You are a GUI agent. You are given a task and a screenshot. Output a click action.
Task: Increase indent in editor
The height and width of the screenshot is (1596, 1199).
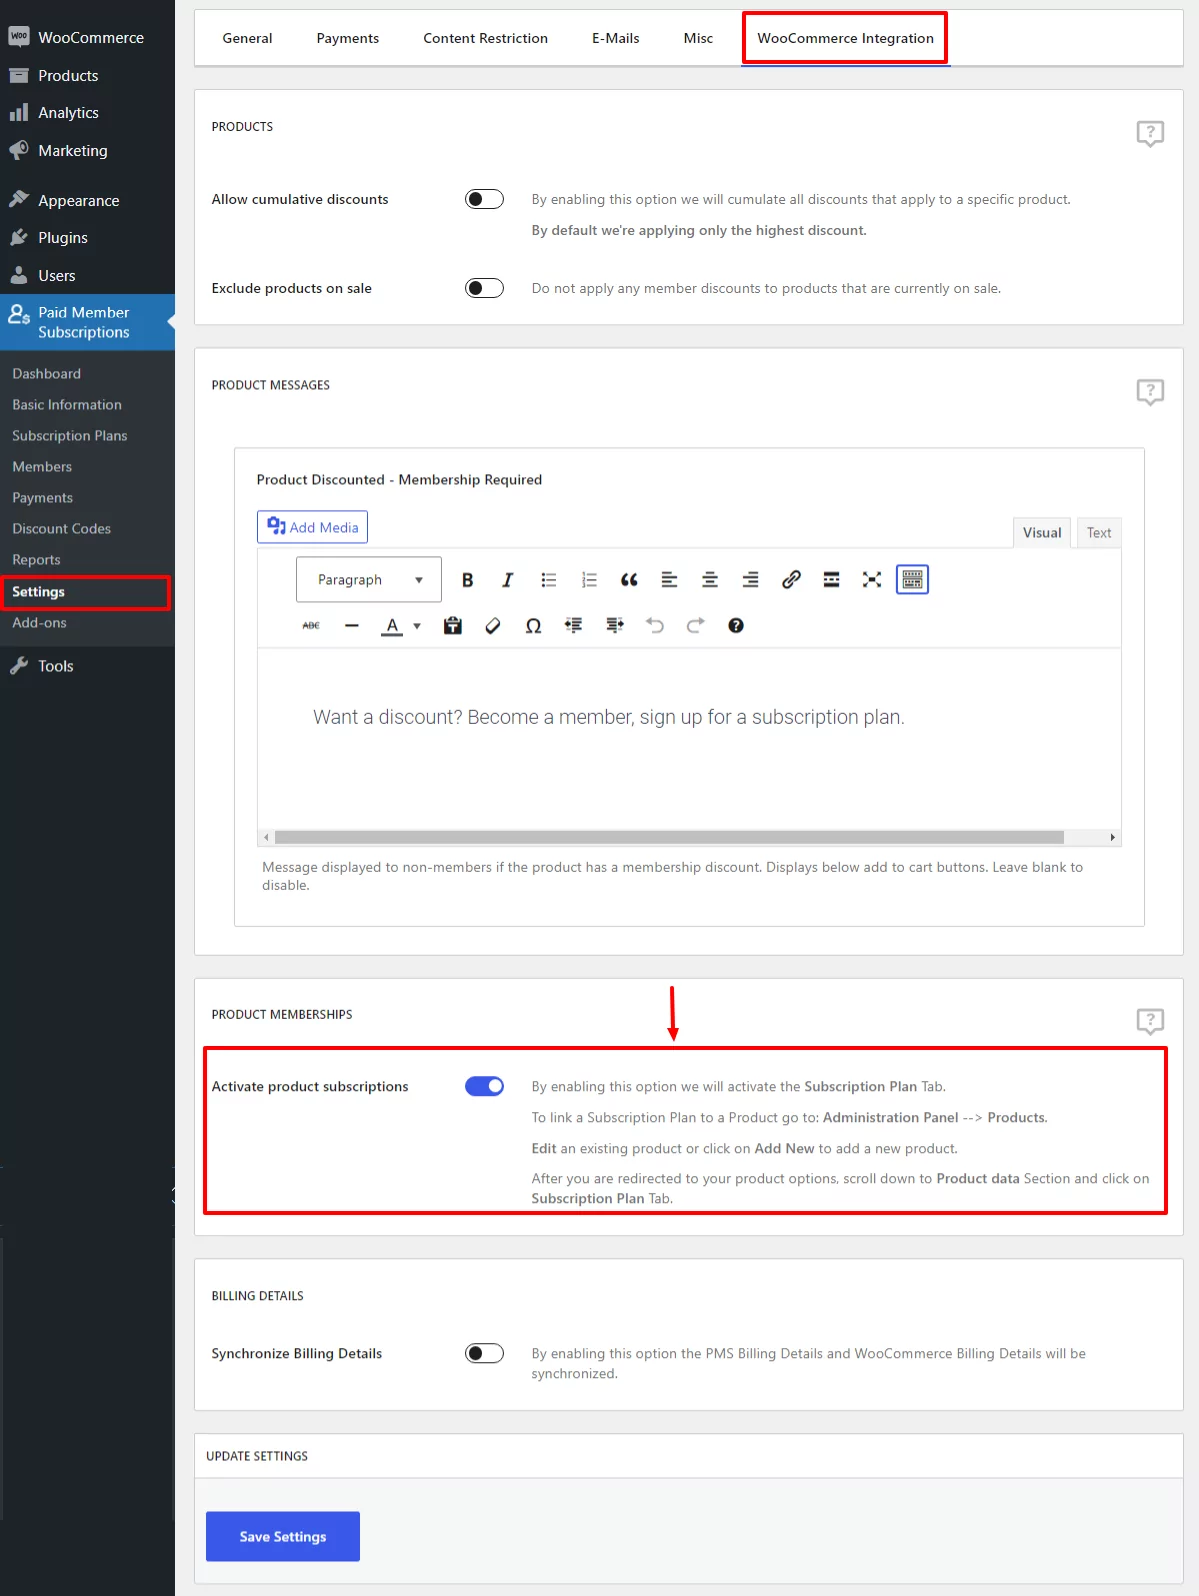coord(614,626)
